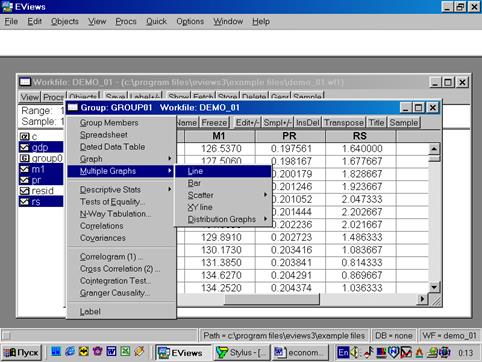
Task: Click the Smpl+/- button
Action: click(278, 122)
